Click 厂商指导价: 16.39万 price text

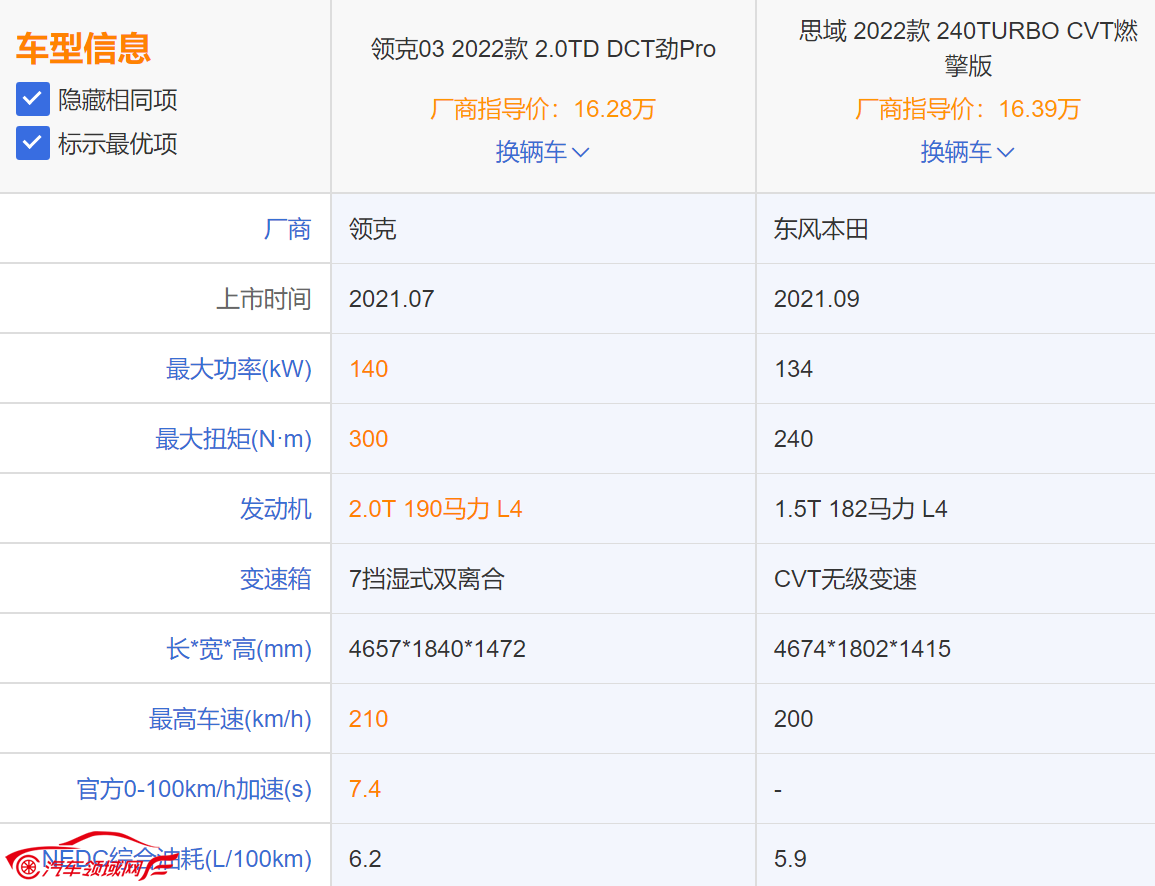(968, 109)
